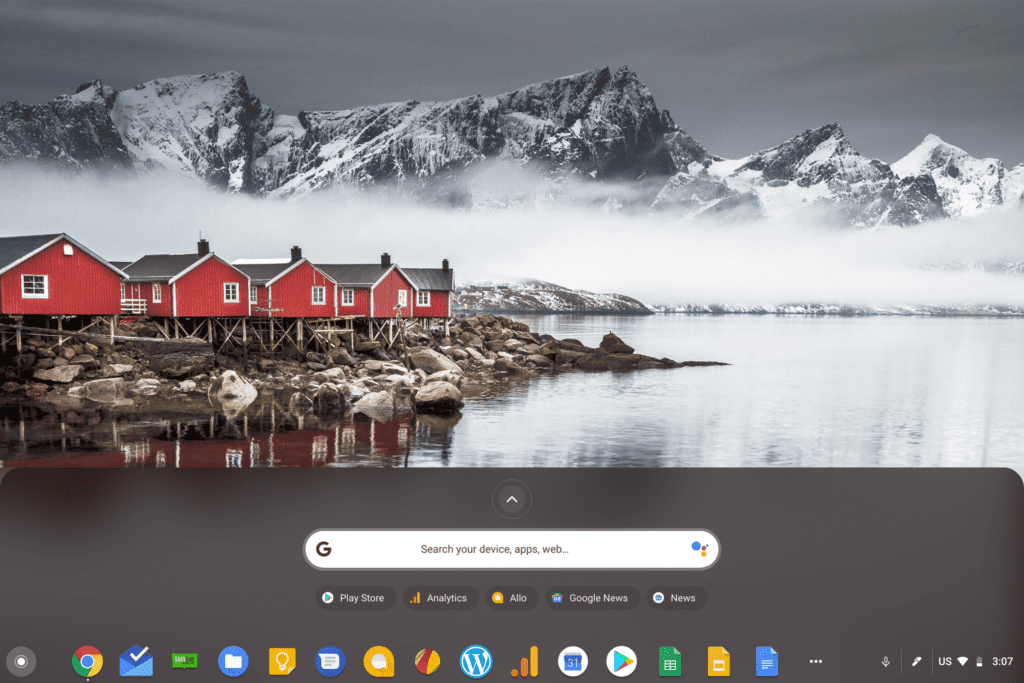Launch the WordPress app
The width and height of the screenshot is (1024, 683).
tap(476, 661)
